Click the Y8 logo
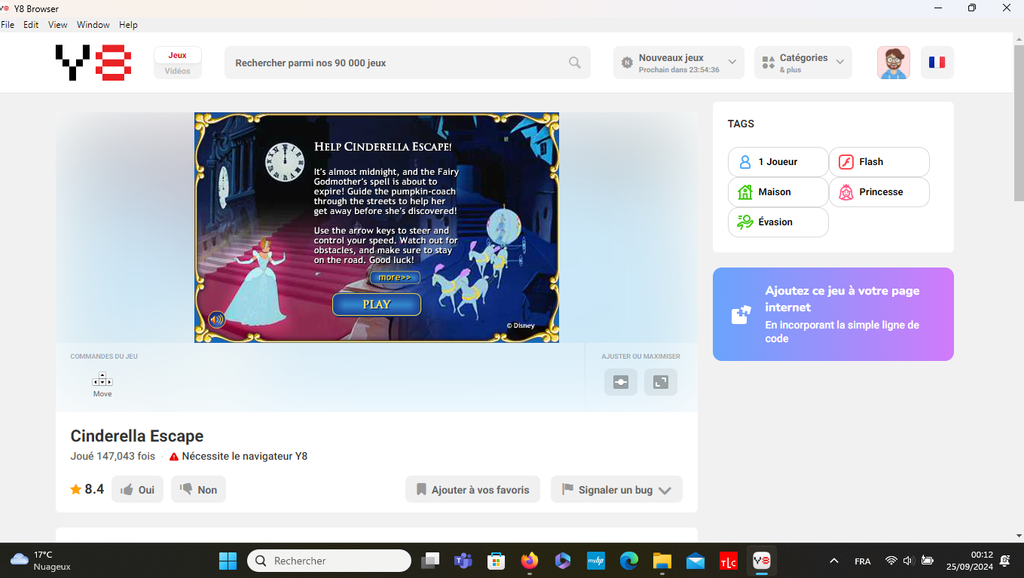This screenshot has width=1024, height=578. click(x=93, y=62)
